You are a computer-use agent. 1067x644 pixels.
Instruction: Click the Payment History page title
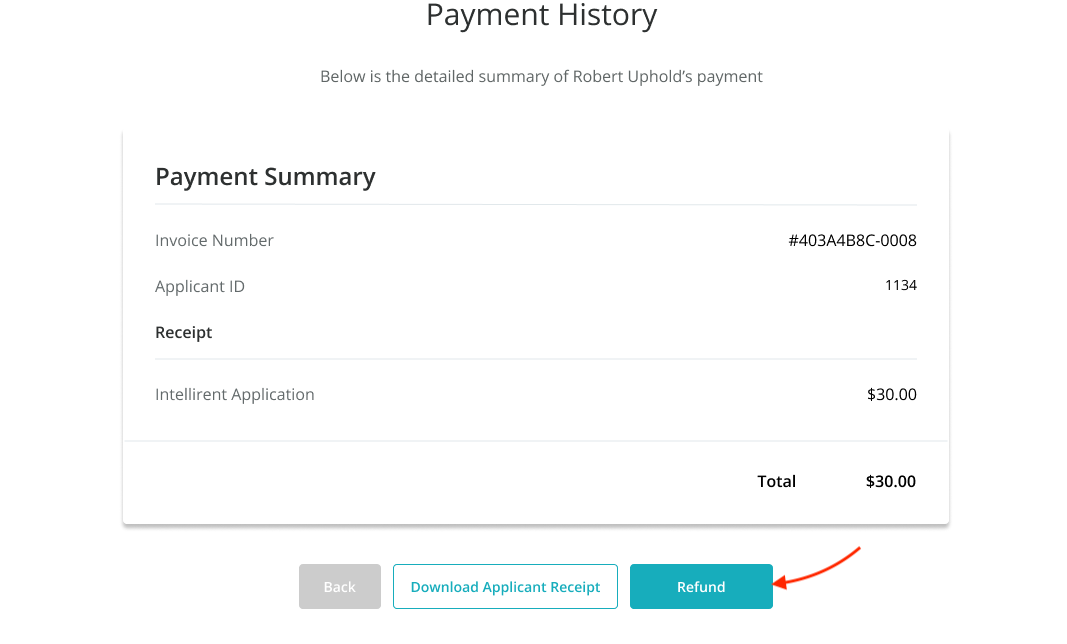(x=541, y=15)
